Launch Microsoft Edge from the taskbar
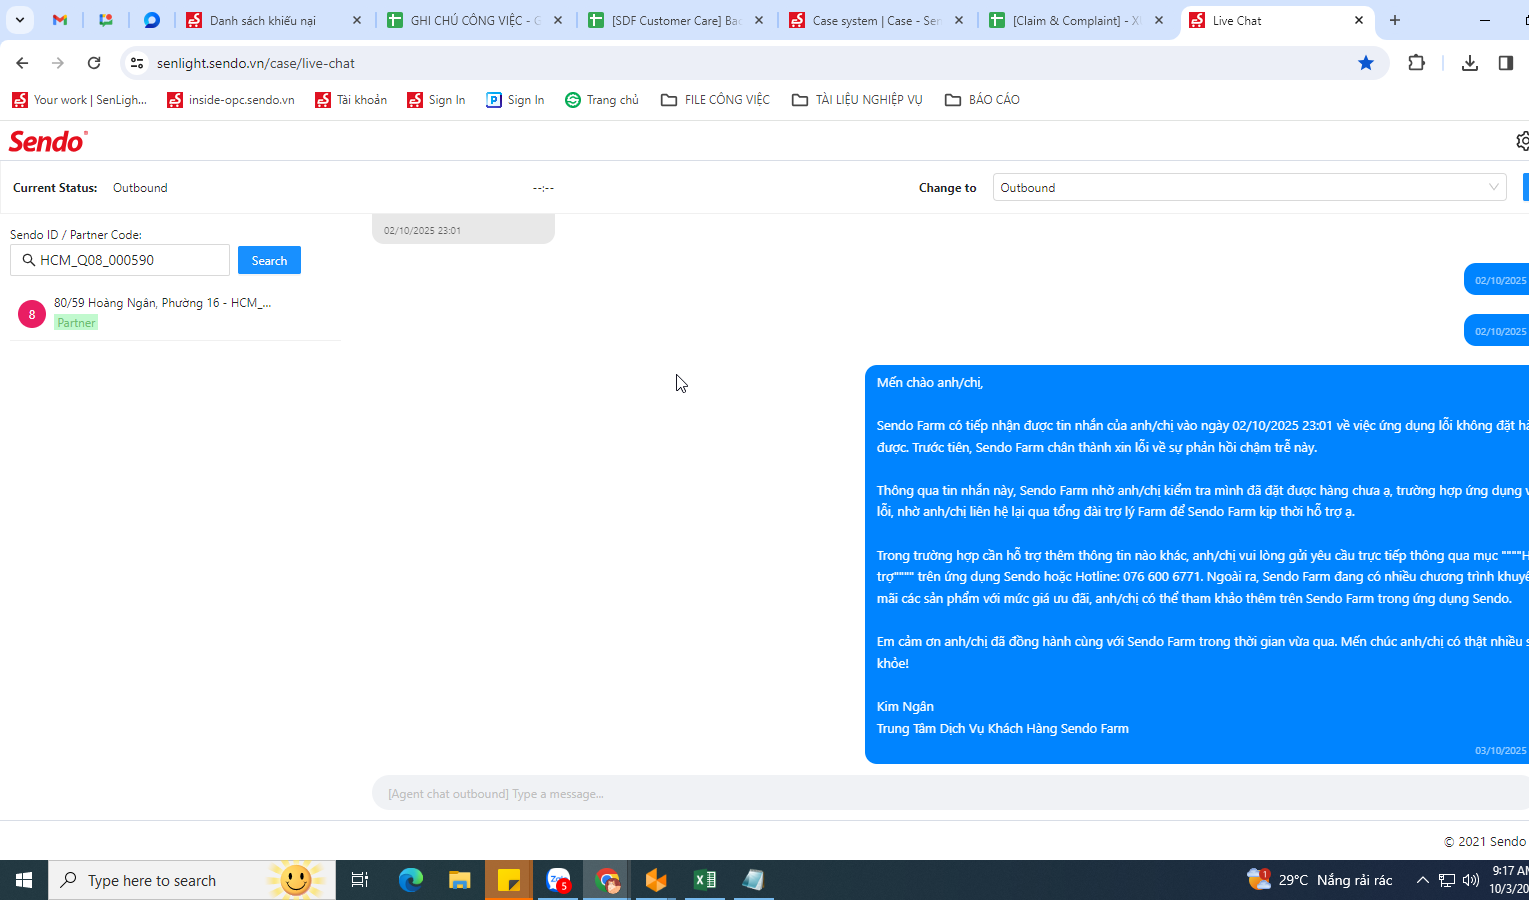 [x=411, y=880]
